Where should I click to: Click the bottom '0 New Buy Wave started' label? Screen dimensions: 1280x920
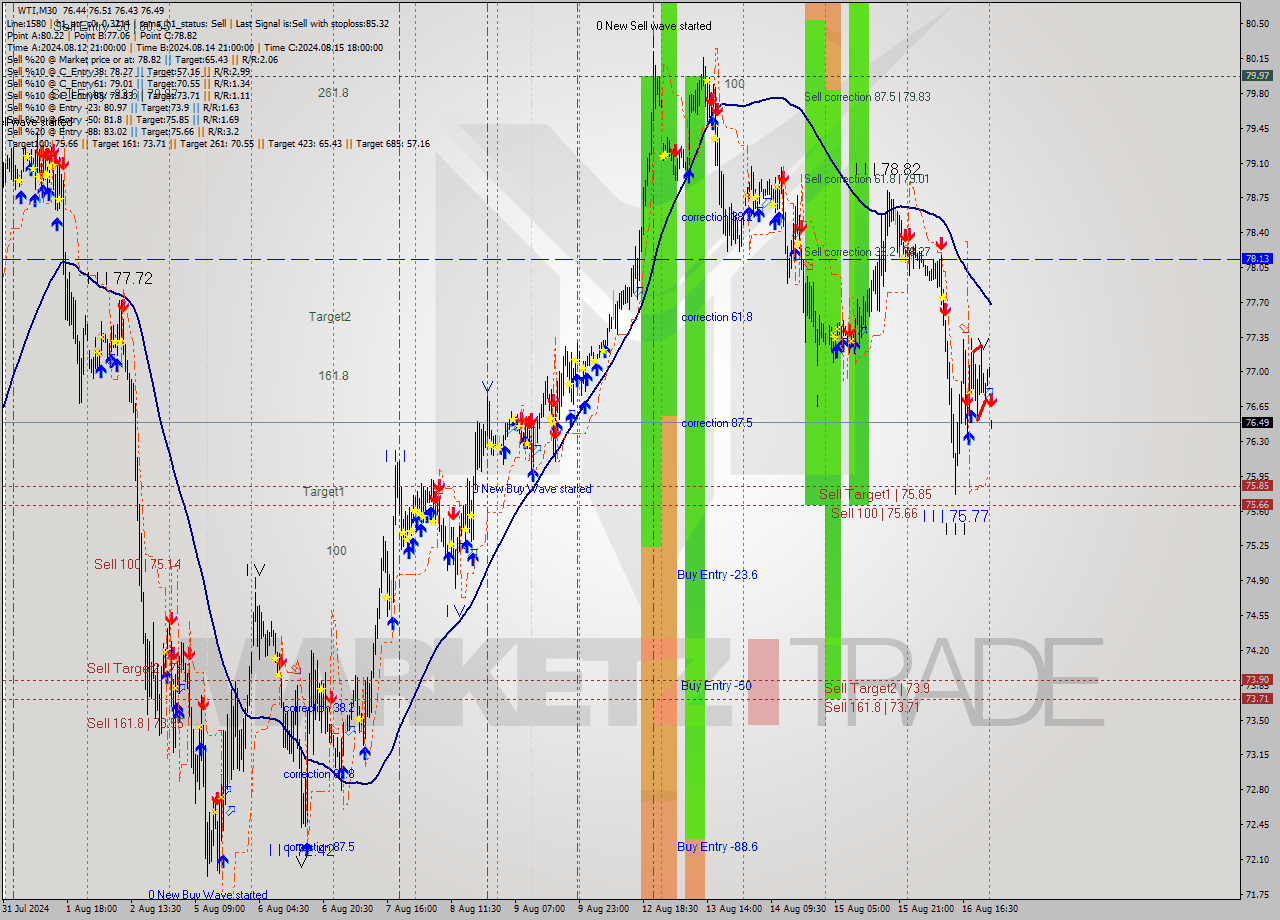[x=208, y=895]
